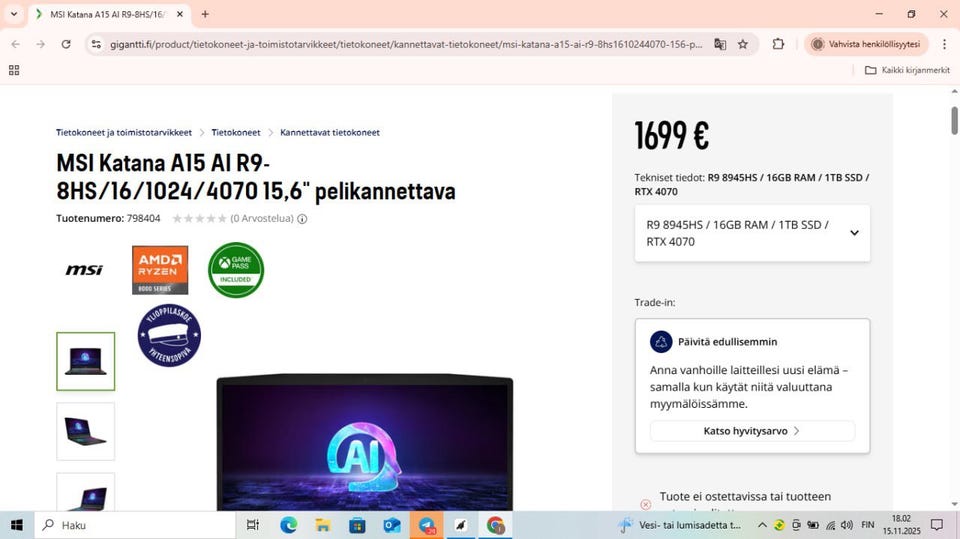Open the browser extensions puzzle icon

click(x=778, y=44)
